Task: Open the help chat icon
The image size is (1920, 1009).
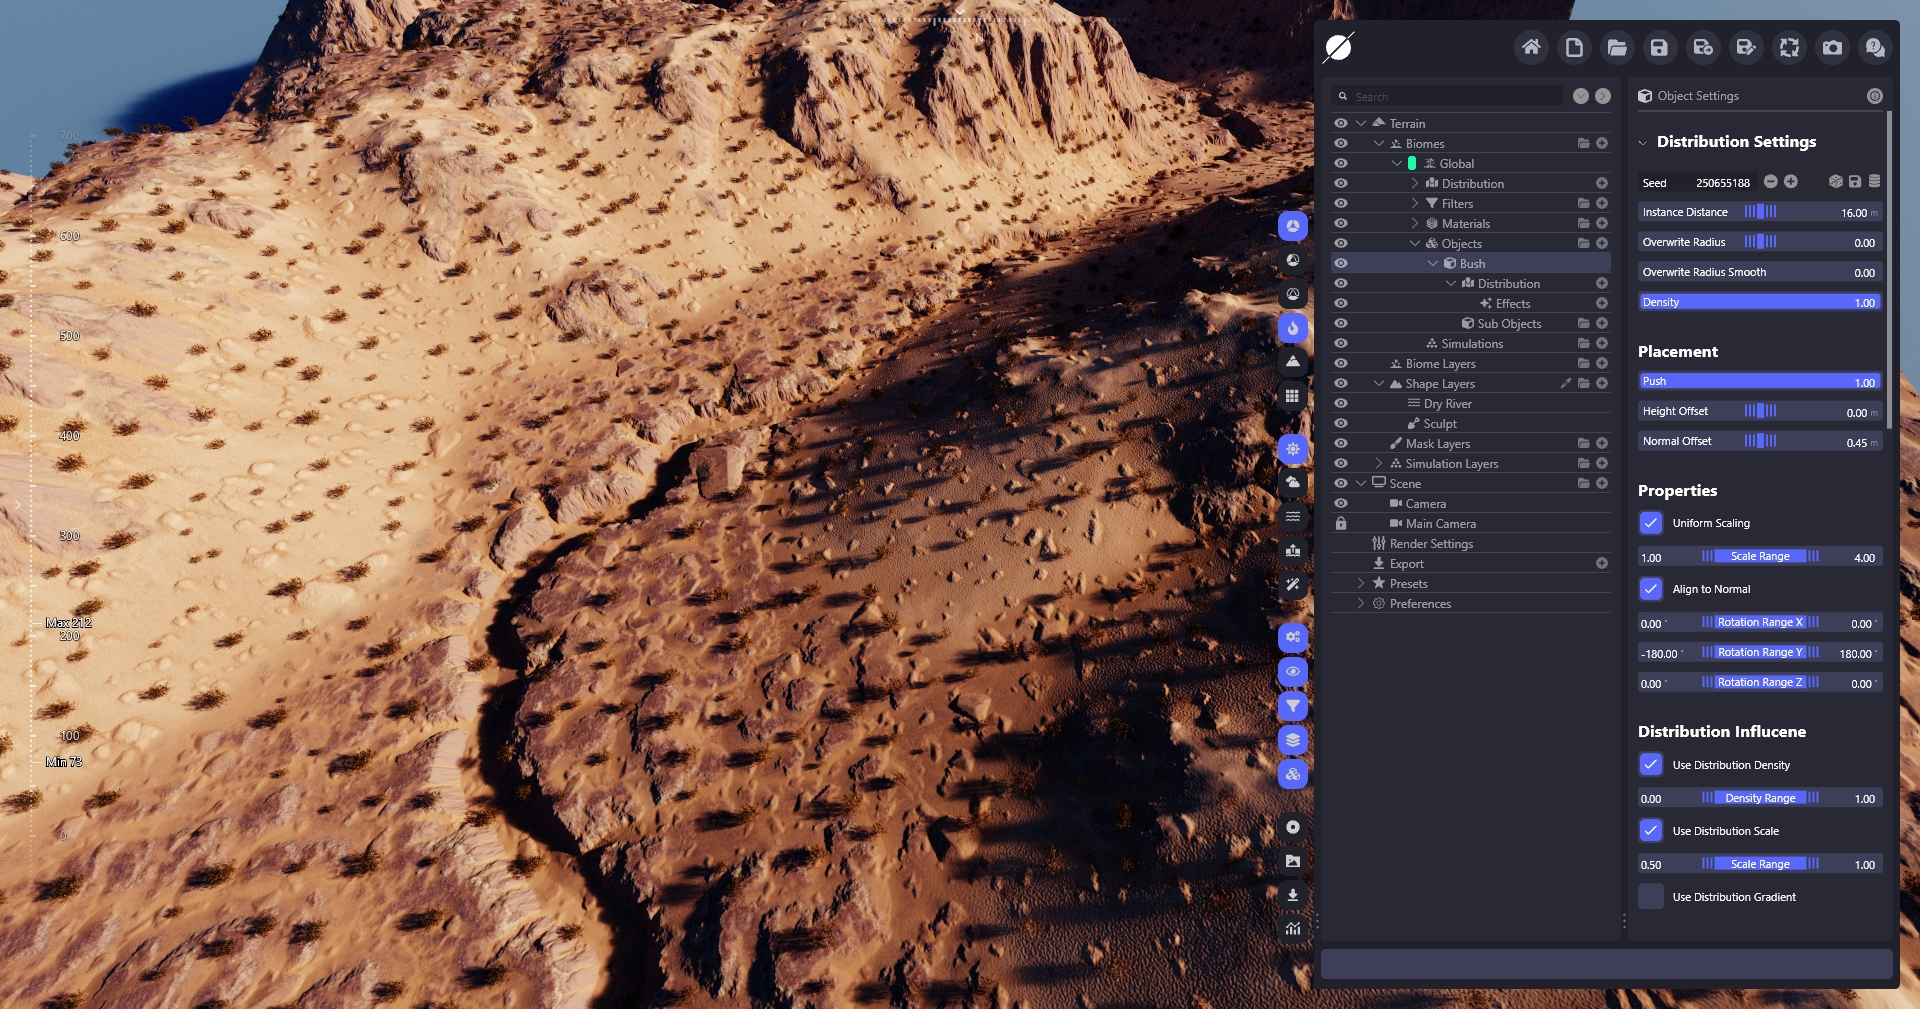Action: (1875, 47)
